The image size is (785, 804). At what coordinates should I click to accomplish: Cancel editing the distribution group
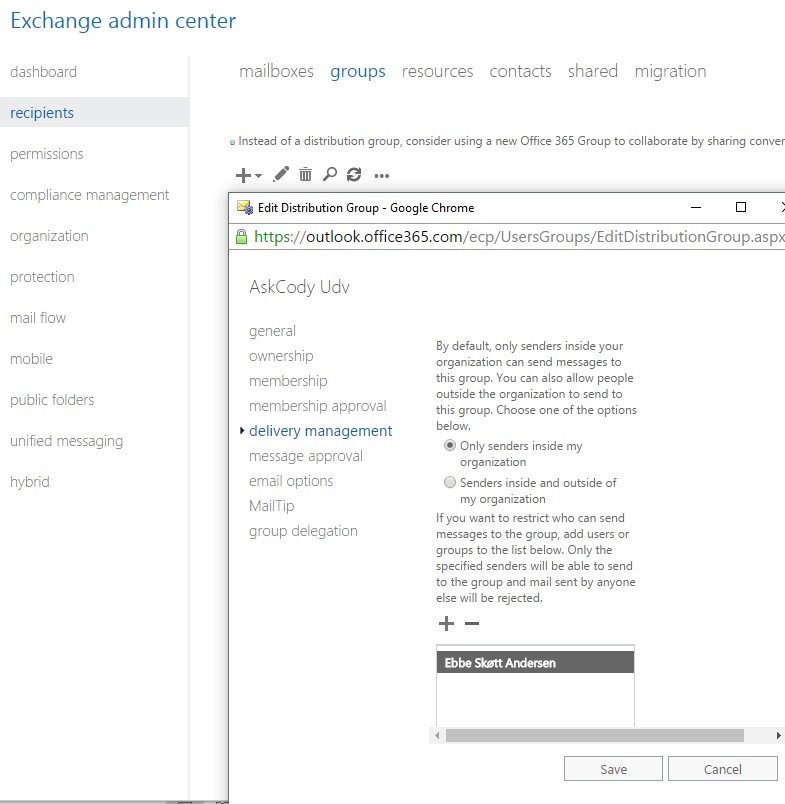coord(722,769)
